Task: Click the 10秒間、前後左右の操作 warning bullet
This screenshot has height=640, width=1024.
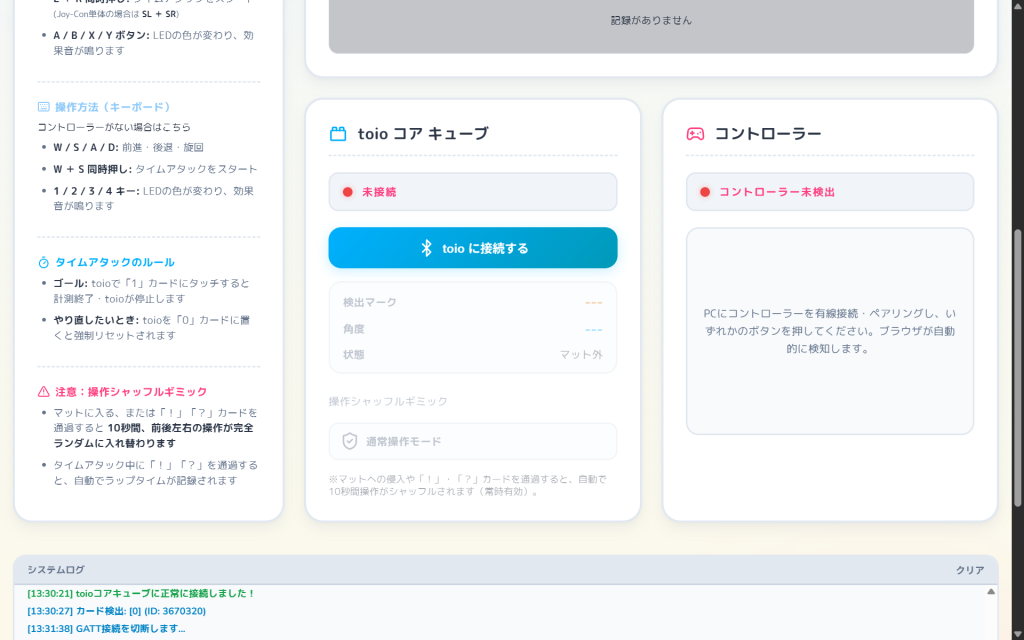Action: point(155,428)
